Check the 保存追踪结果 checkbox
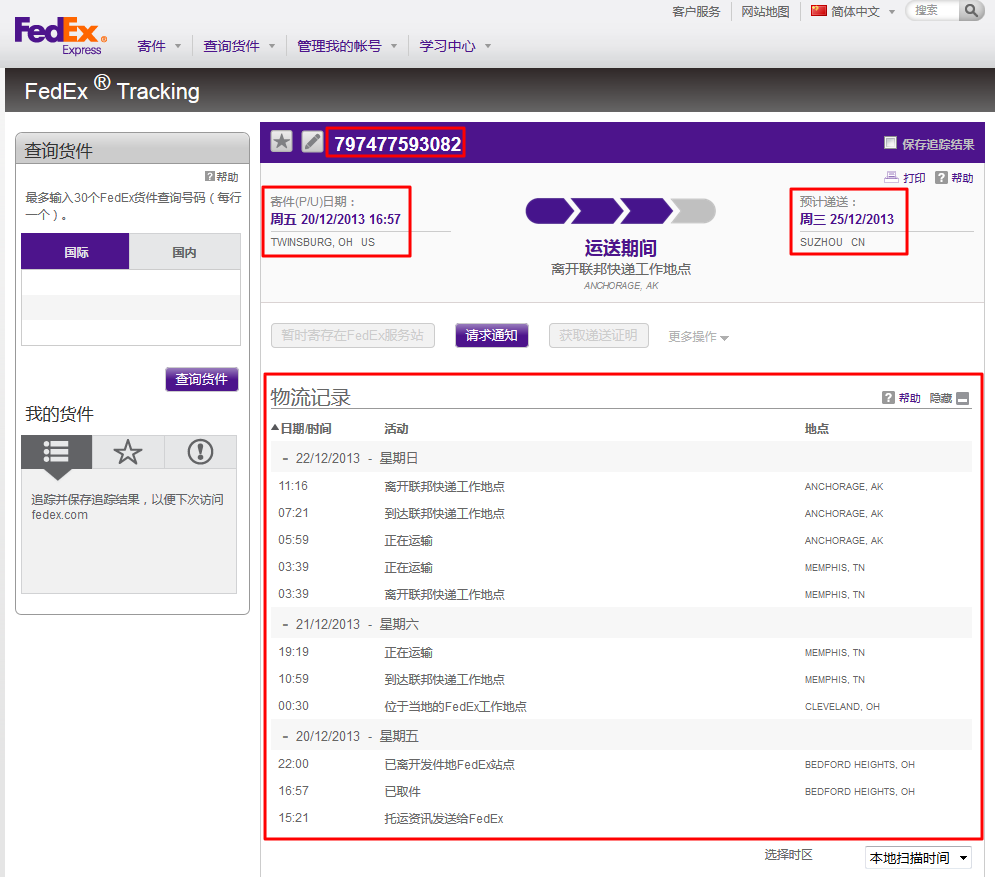Image resolution: width=995 pixels, height=877 pixels. (x=890, y=143)
